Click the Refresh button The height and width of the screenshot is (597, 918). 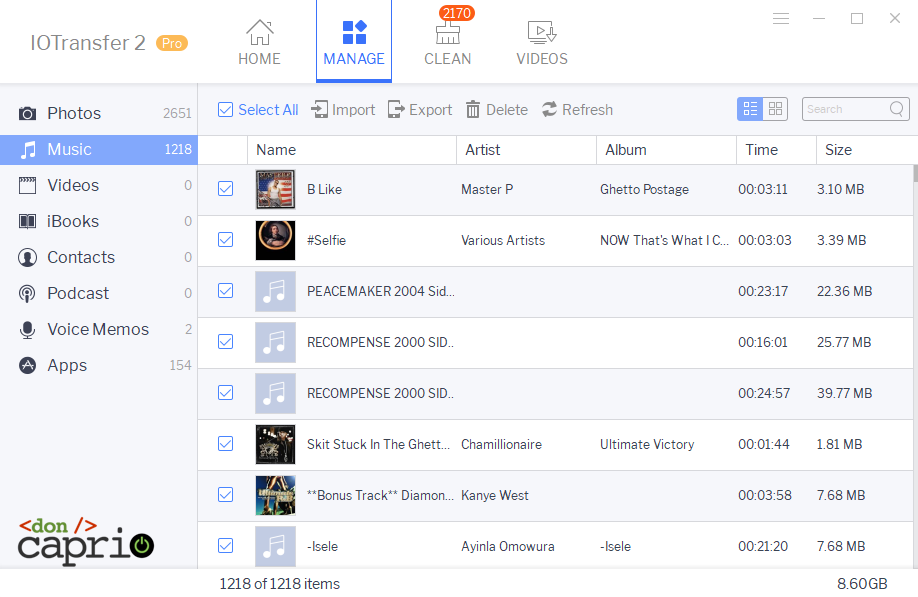[x=577, y=109]
